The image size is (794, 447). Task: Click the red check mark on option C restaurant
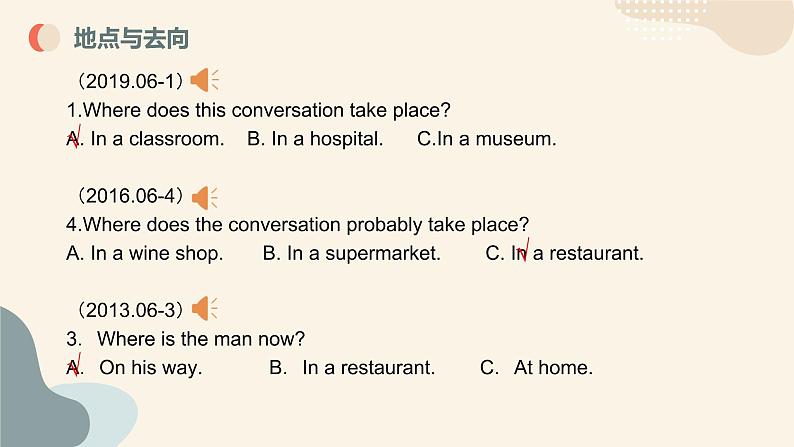click(524, 250)
